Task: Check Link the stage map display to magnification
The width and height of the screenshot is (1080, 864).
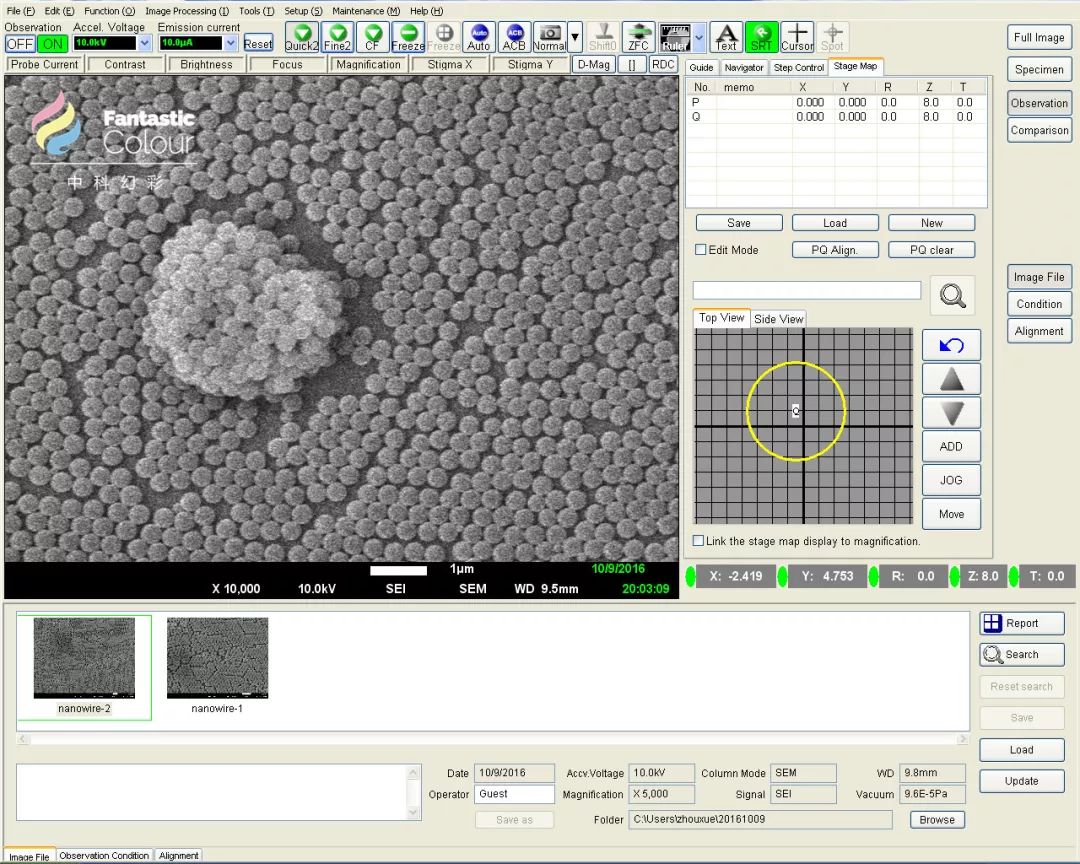Action: click(699, 541)
